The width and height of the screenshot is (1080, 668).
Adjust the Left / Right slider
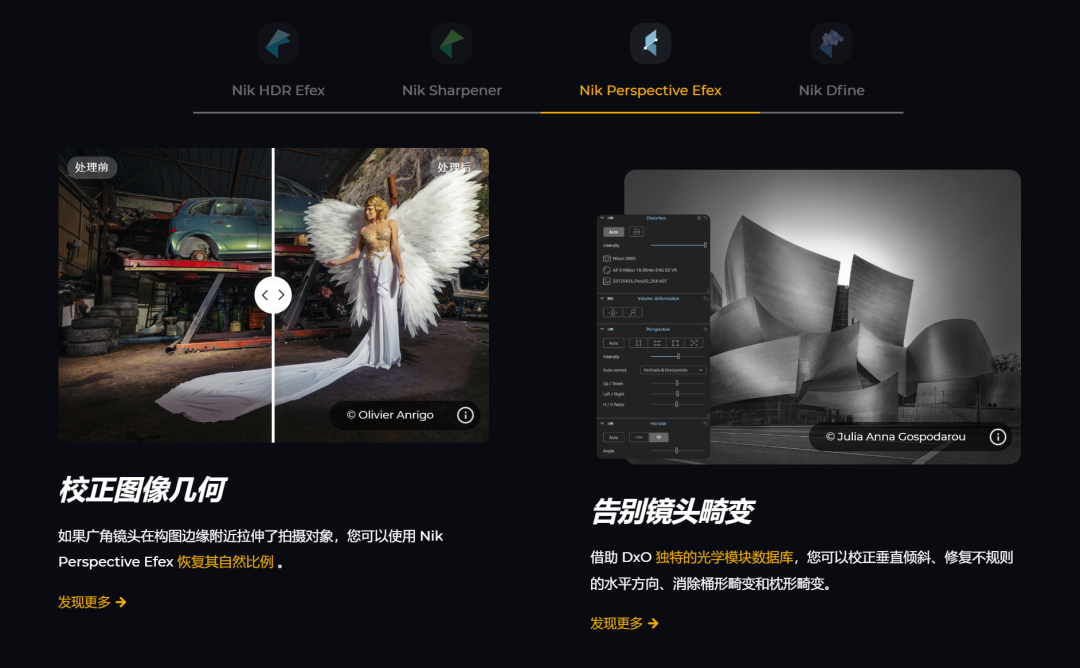point(678,394)
